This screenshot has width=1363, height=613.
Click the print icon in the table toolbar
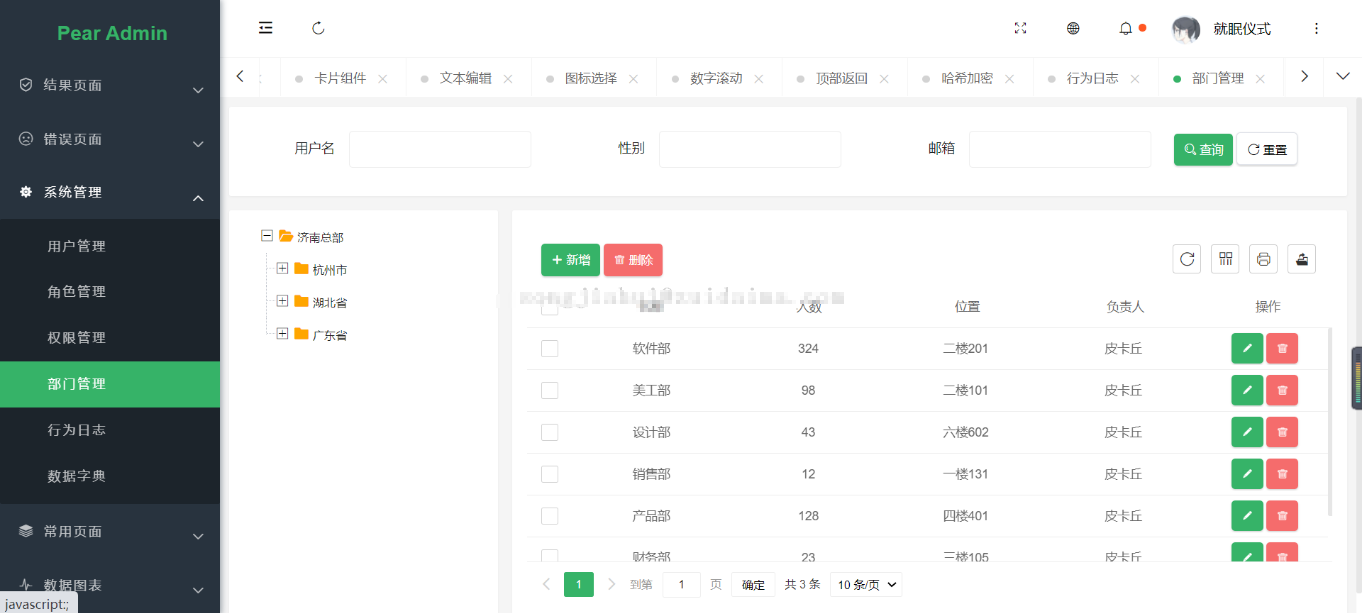1263,258
